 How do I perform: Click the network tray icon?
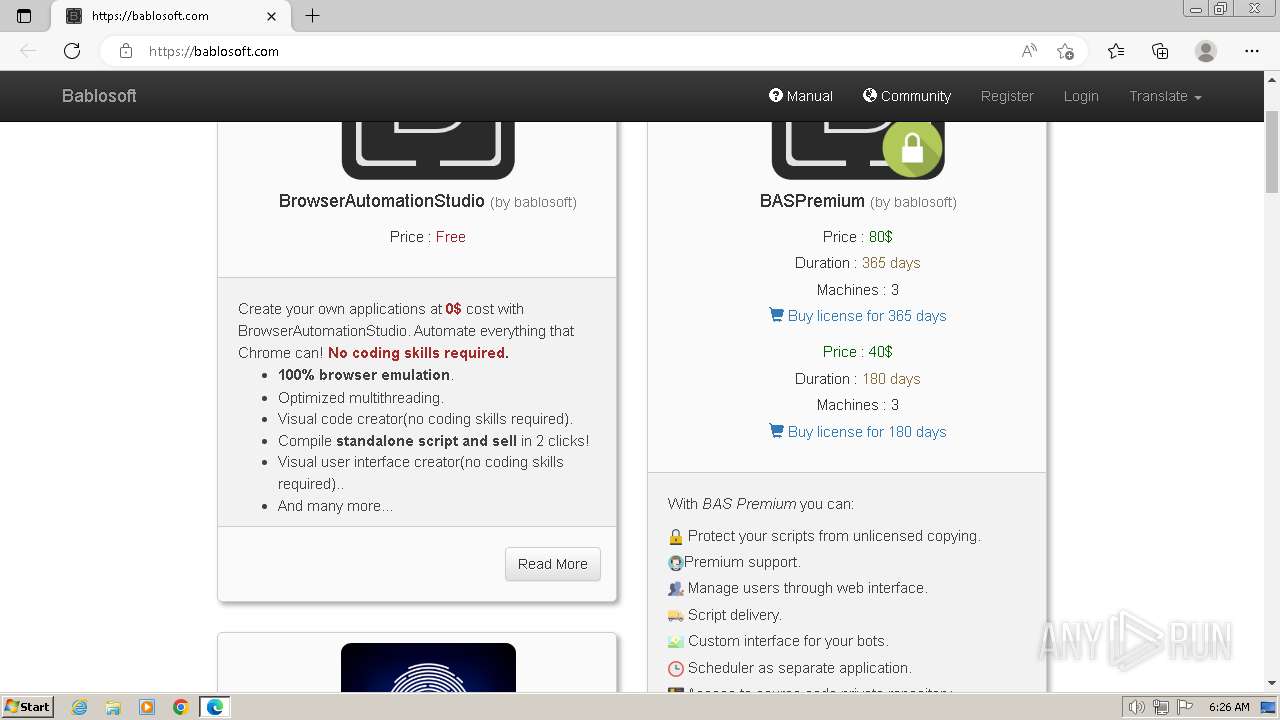point(1160,707)
